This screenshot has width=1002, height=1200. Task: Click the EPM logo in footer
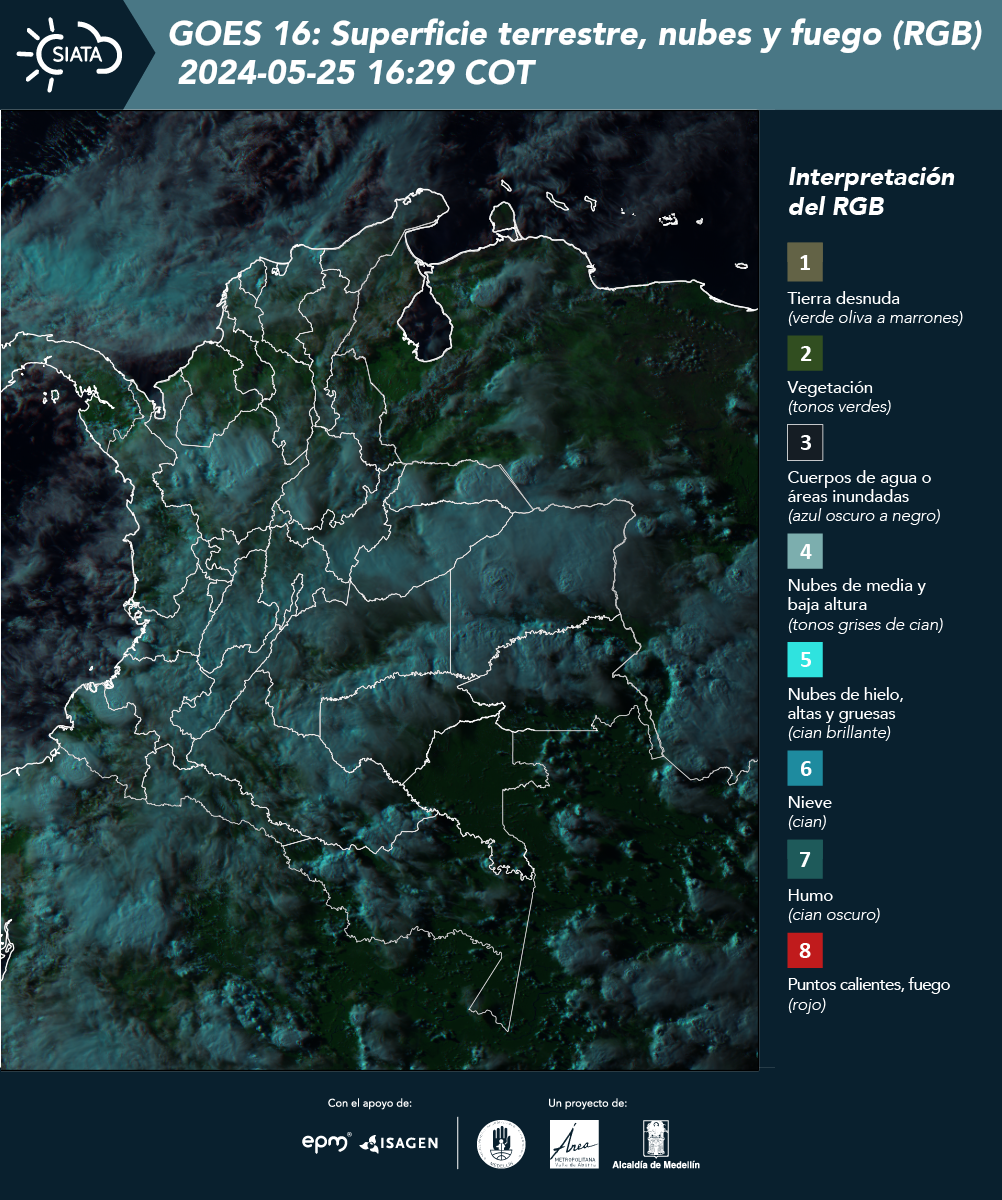click(327, 1142)
